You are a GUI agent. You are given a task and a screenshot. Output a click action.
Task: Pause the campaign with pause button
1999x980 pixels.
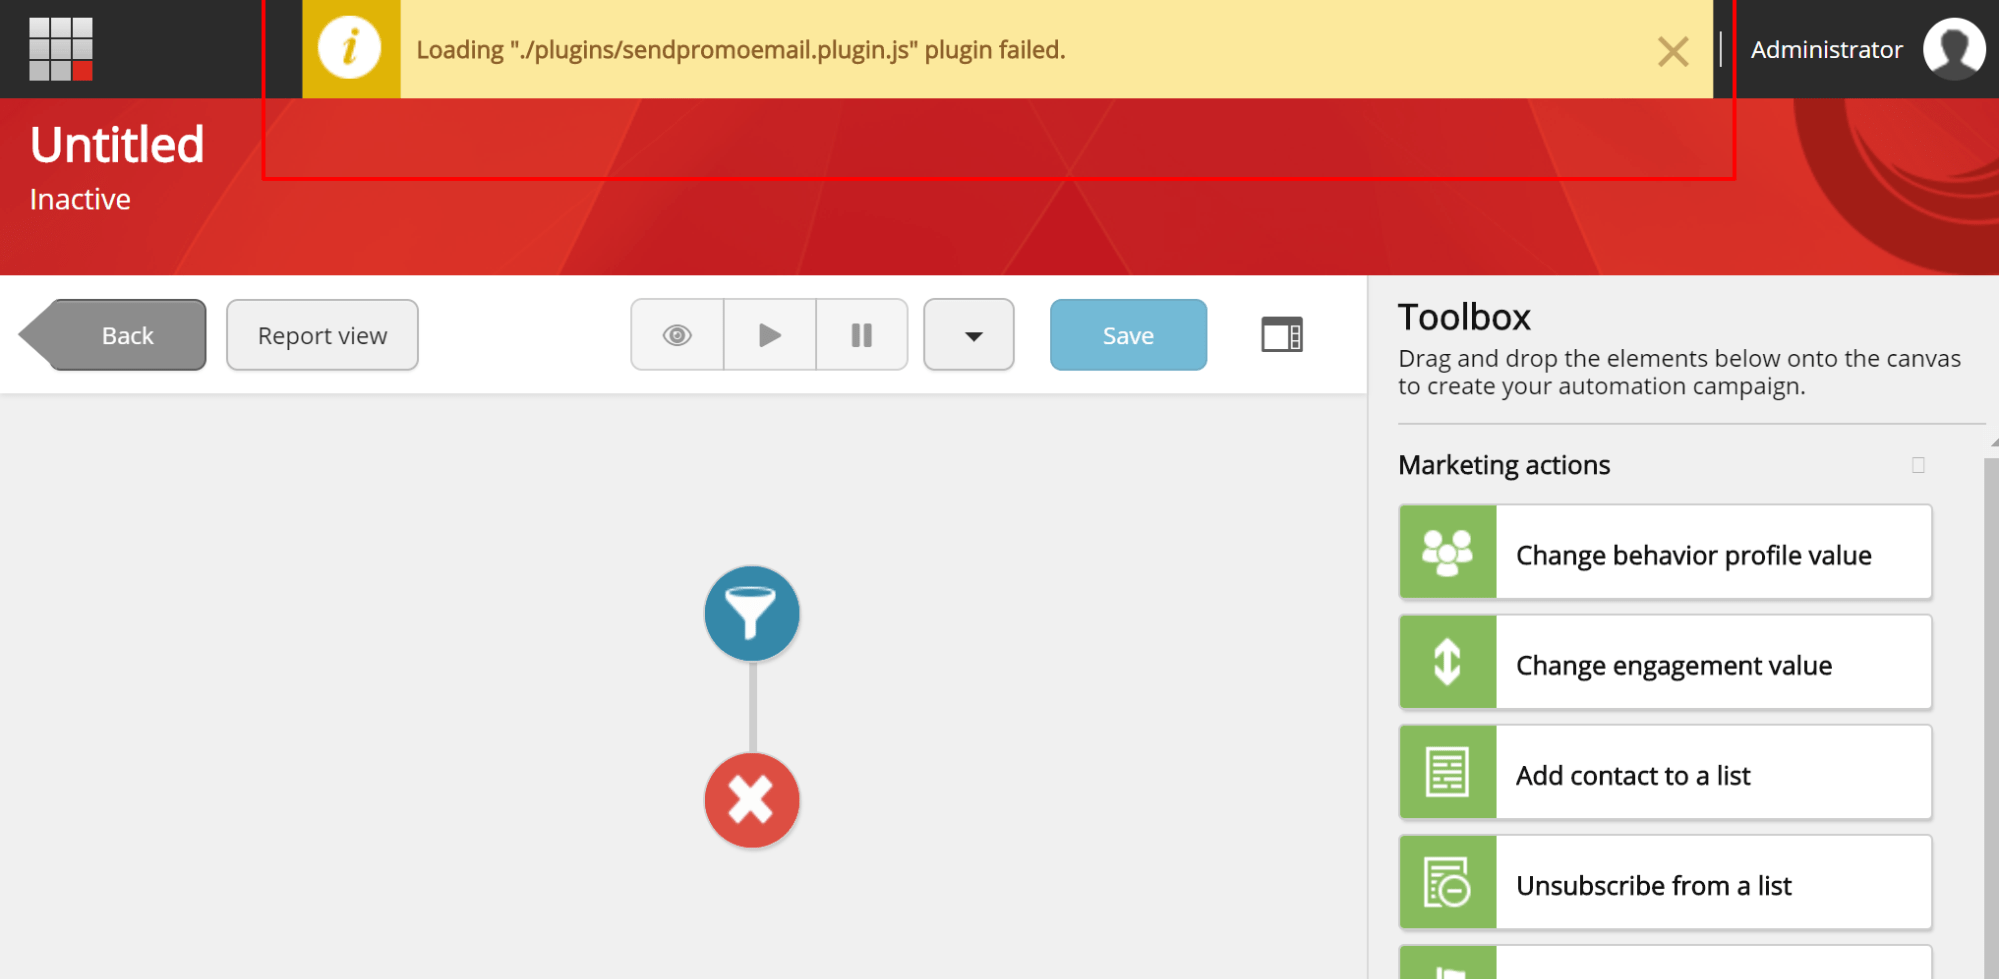click(x=861, y=335)
